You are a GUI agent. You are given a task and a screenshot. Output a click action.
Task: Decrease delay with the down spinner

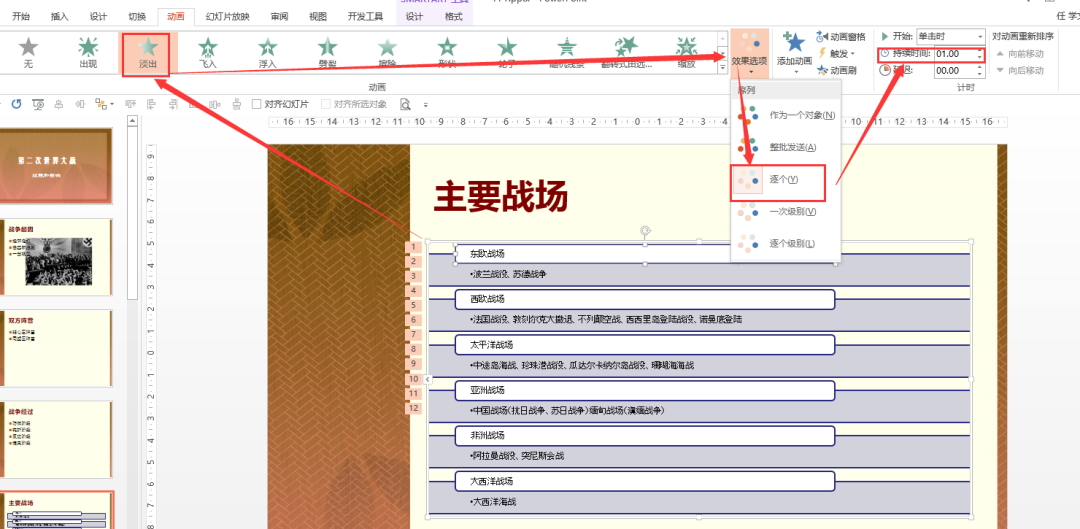pos(979,74)
